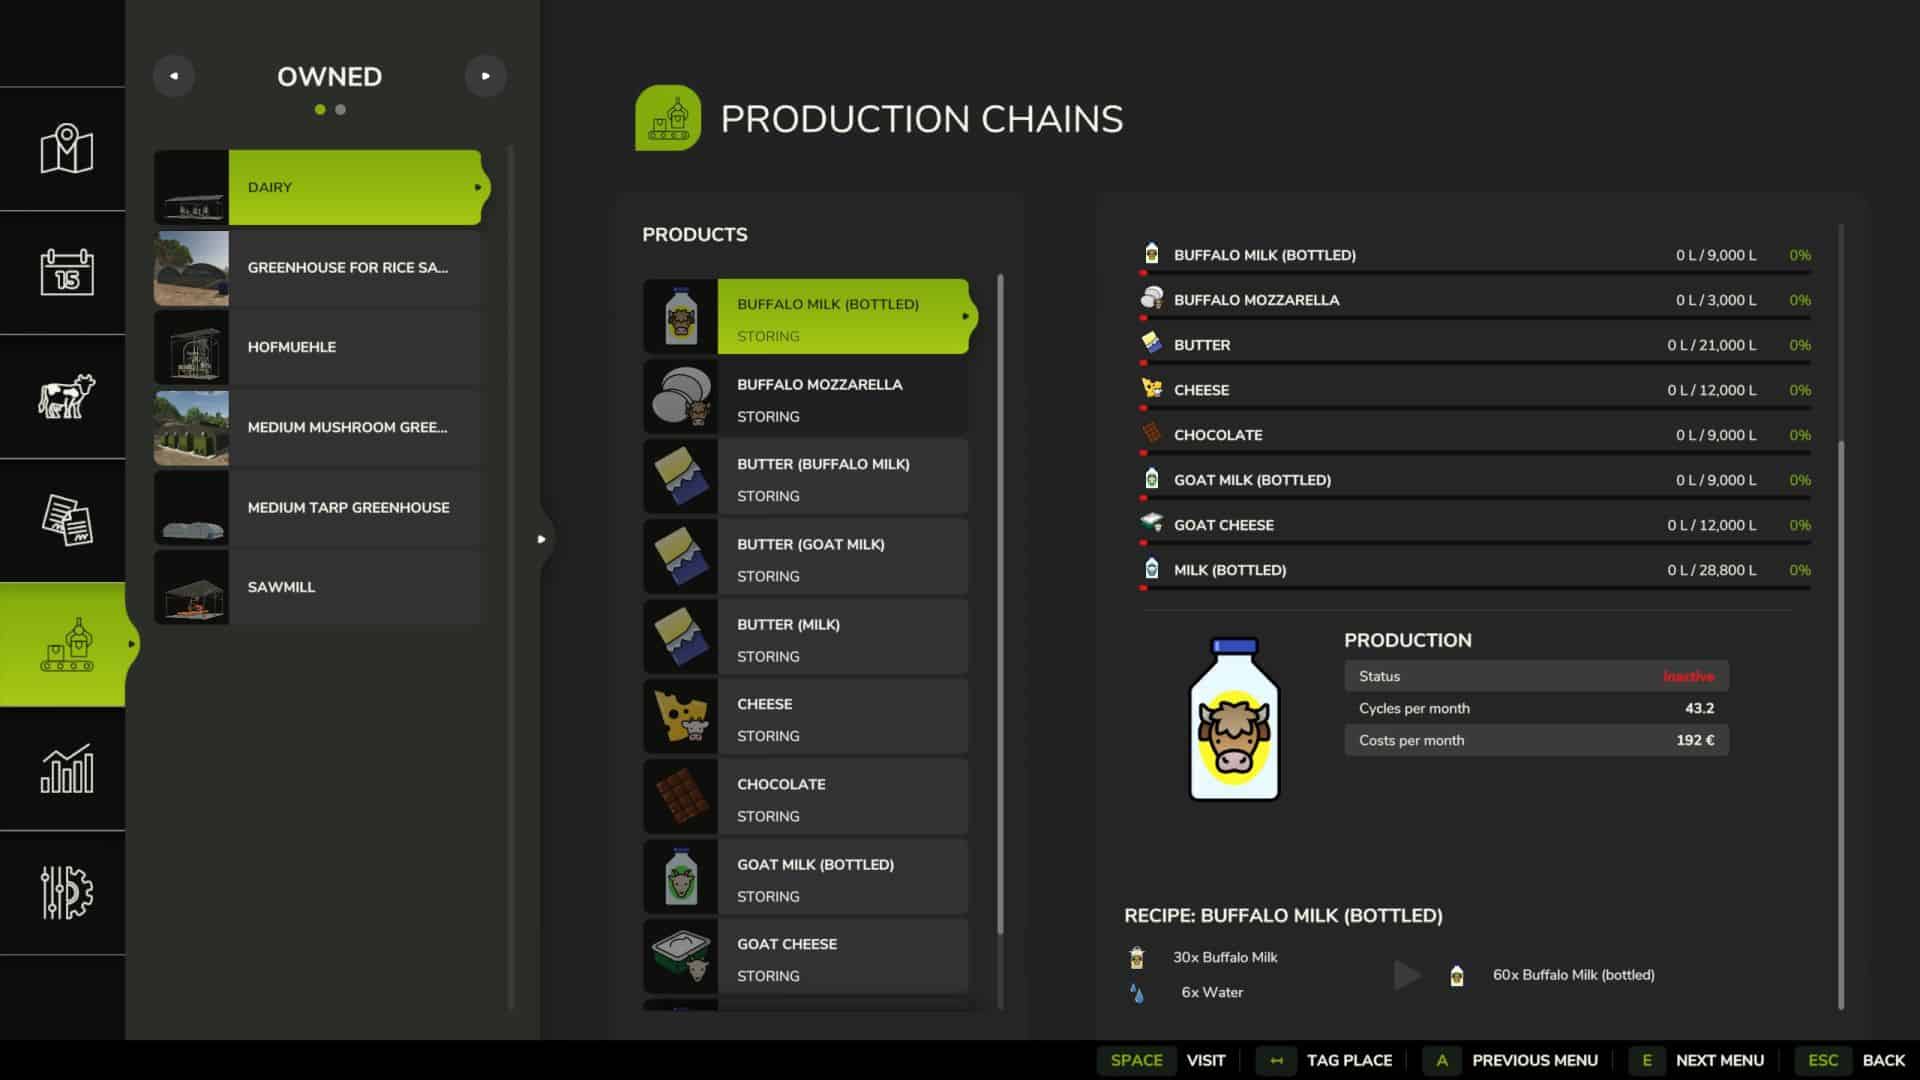Viewport: 1920px width, 1080px height.
Task: Expand side panel with middle arrow
Action: click(x=541, y=539)
